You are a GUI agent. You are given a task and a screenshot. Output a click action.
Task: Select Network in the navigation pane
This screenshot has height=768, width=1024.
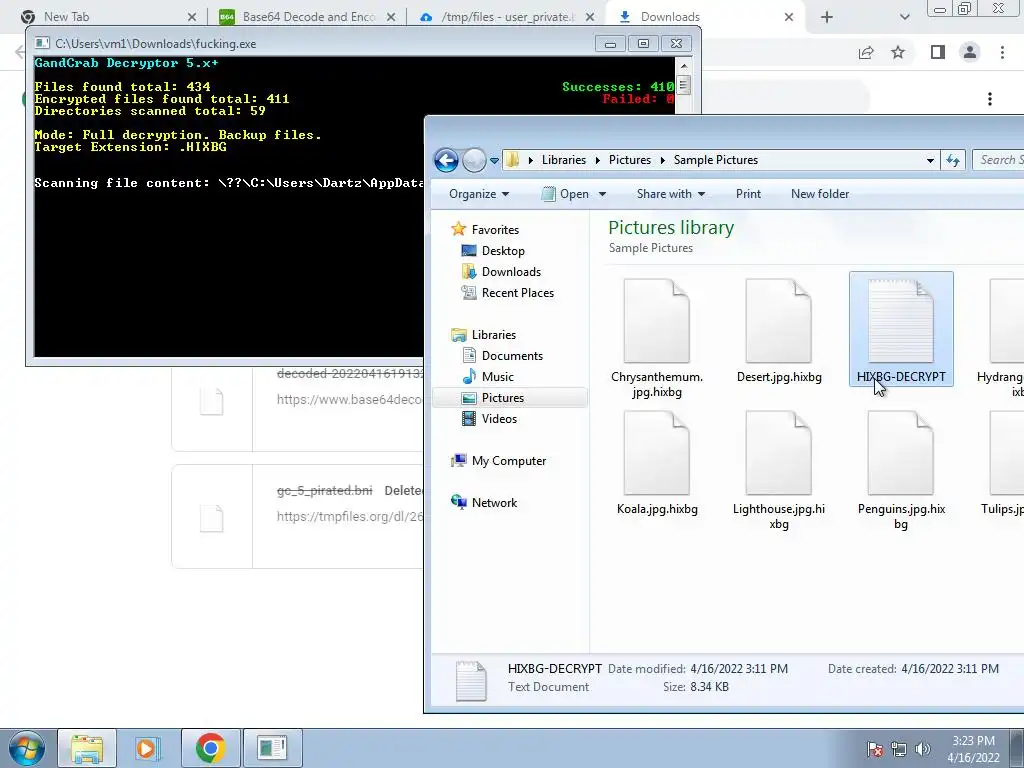484,503
